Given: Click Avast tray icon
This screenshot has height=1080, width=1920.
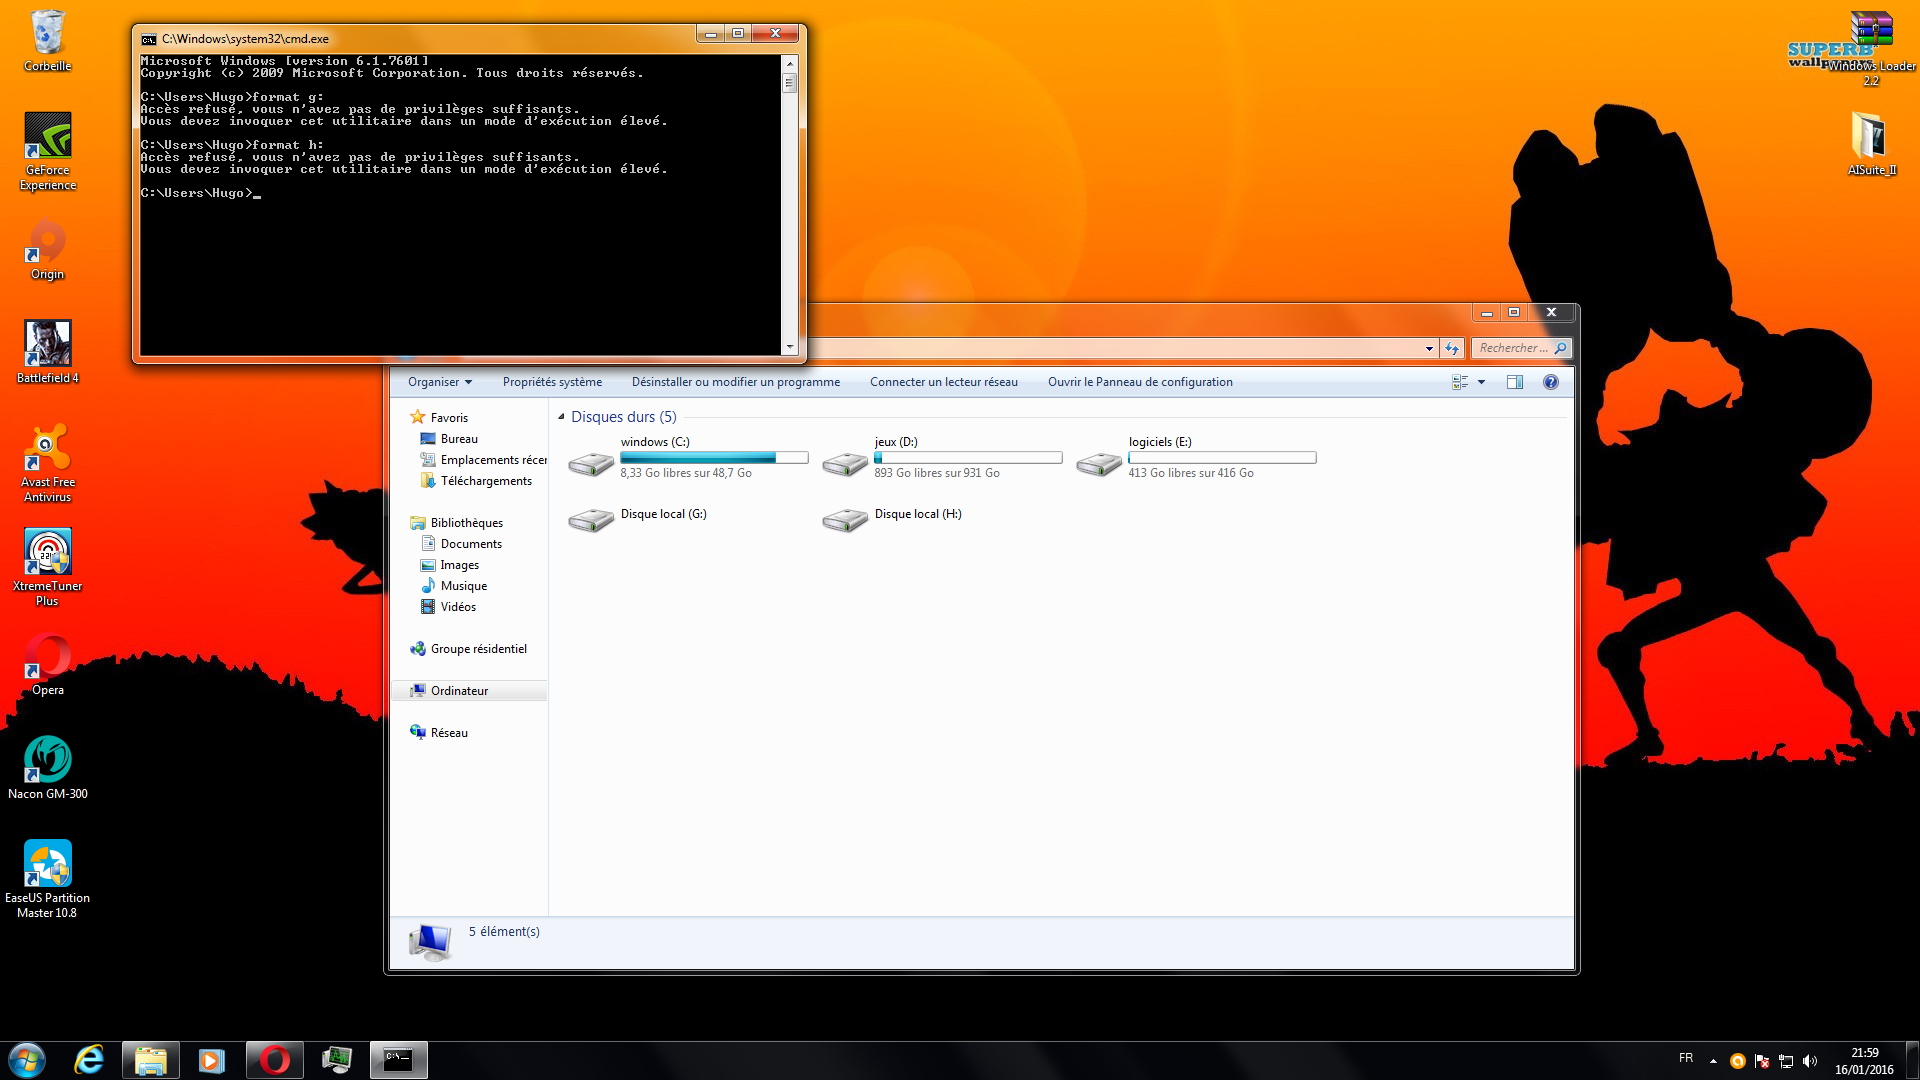Looking at the screenshot, I should pos(1738,1061).
